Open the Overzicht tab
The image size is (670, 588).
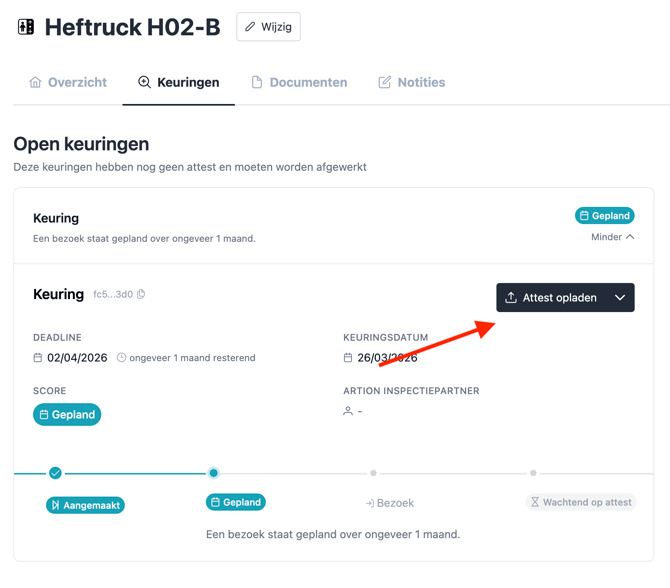[68, 82]
